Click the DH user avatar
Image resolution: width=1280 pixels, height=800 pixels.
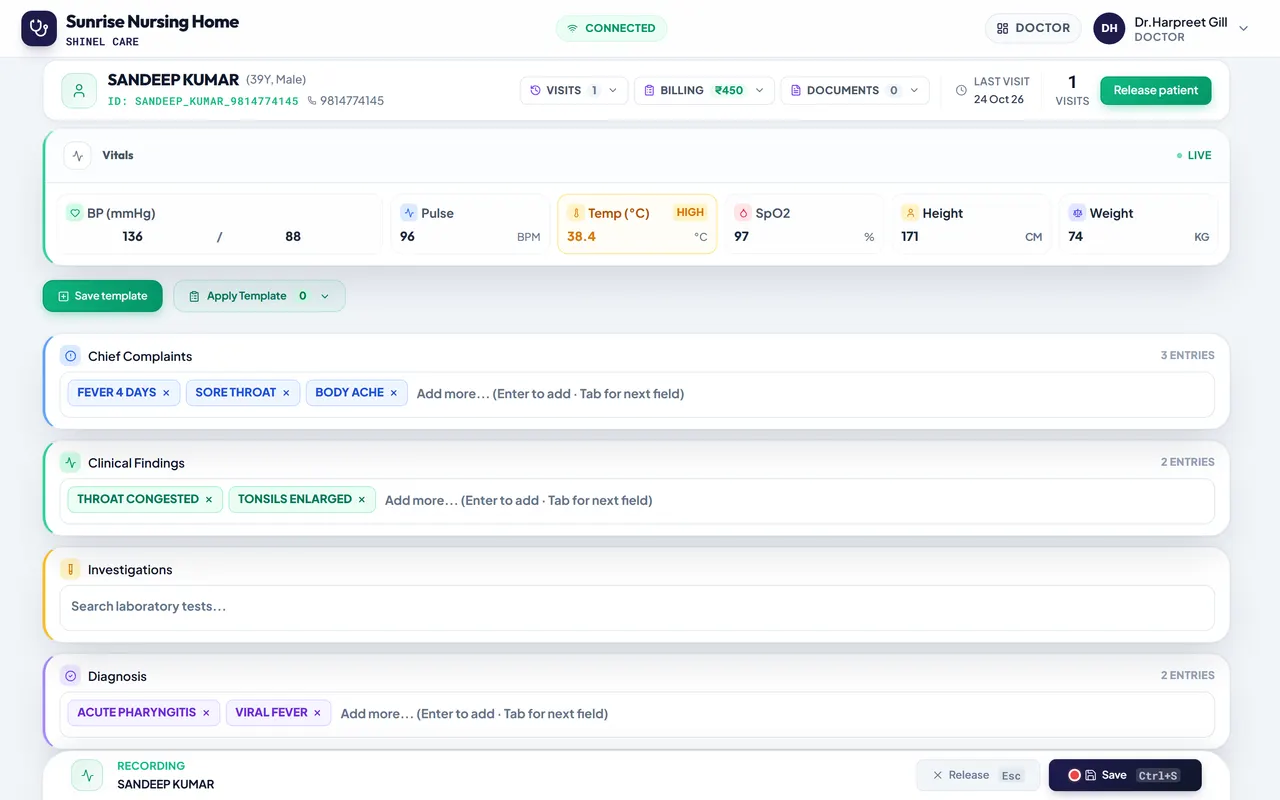[1109, 28]
